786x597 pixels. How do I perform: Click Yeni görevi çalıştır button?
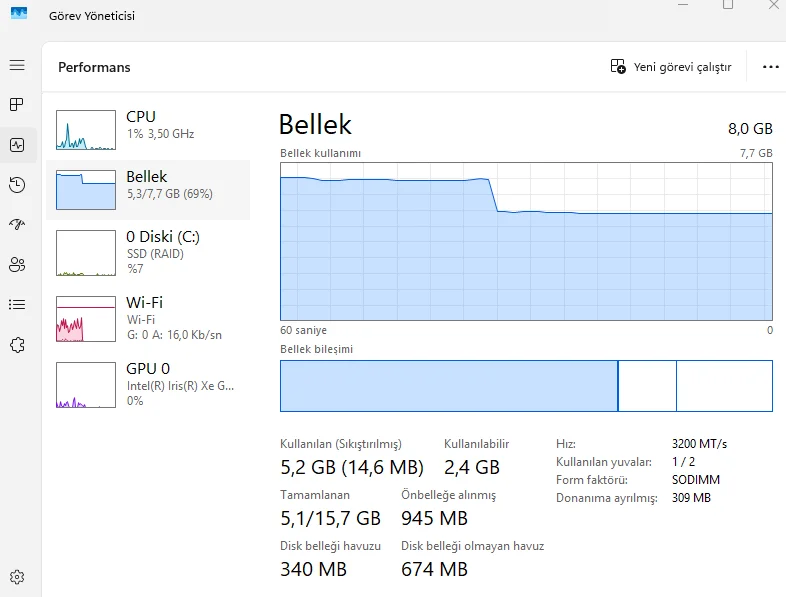click(671, 67)
